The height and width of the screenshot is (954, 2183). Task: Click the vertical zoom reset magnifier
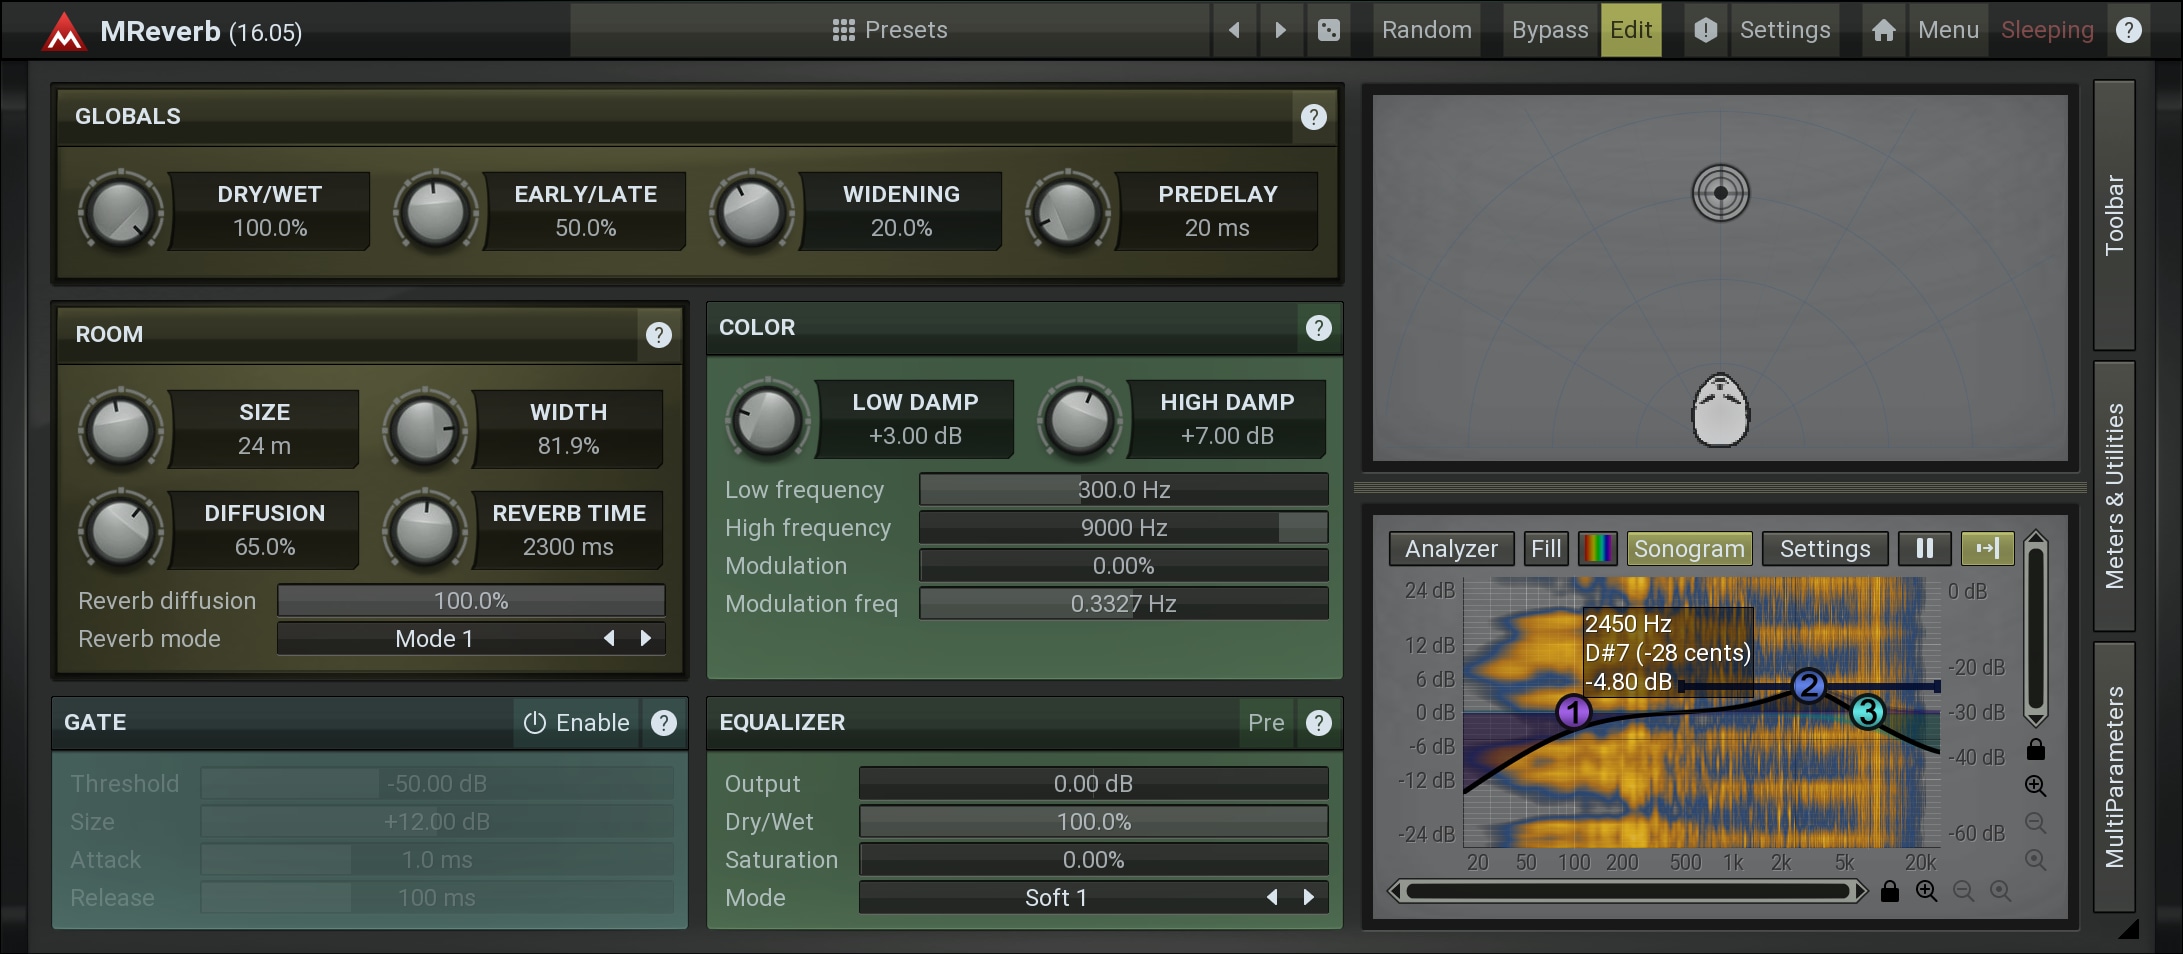pos(2036,860)
